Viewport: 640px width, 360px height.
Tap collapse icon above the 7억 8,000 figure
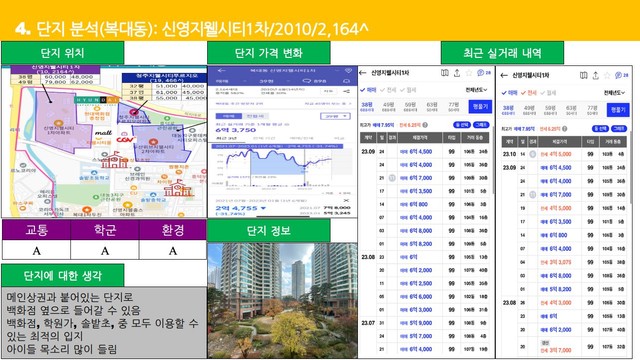click(346, 201)
